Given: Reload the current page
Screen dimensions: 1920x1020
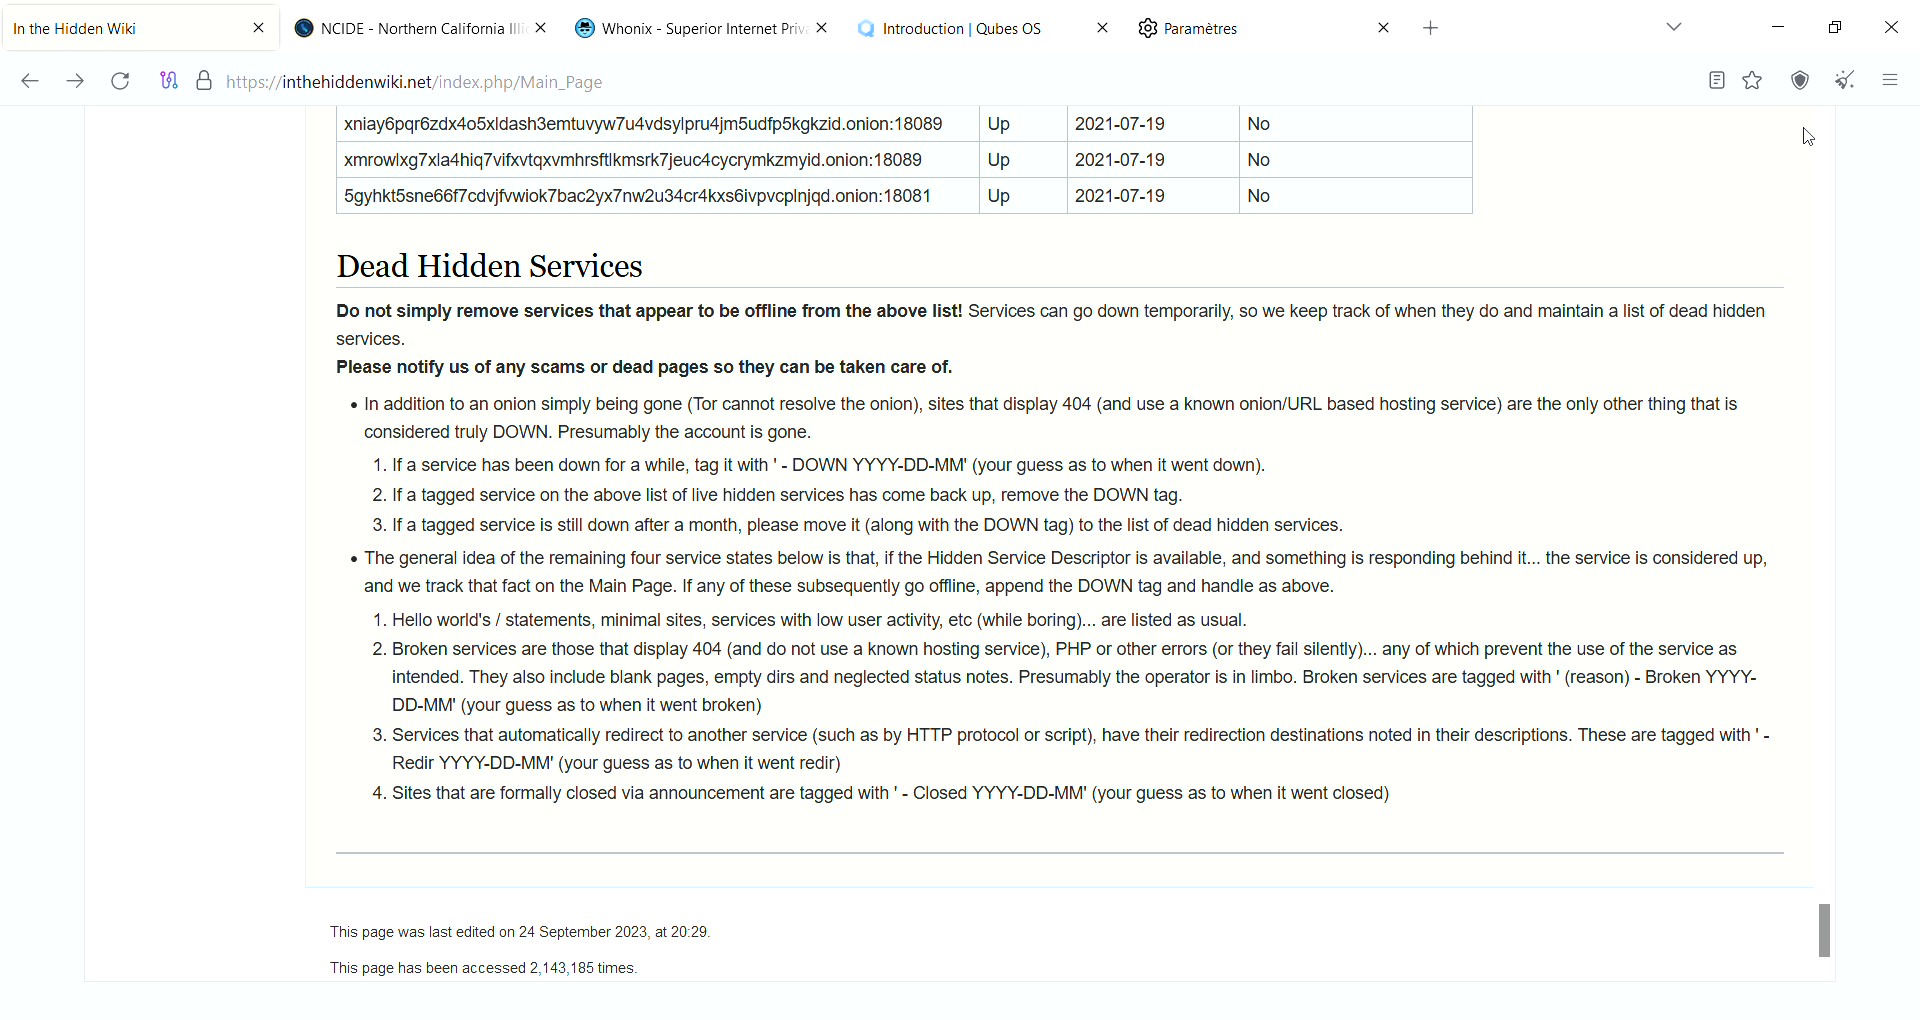Looking at the screenshot, I should tap(120, 81).
